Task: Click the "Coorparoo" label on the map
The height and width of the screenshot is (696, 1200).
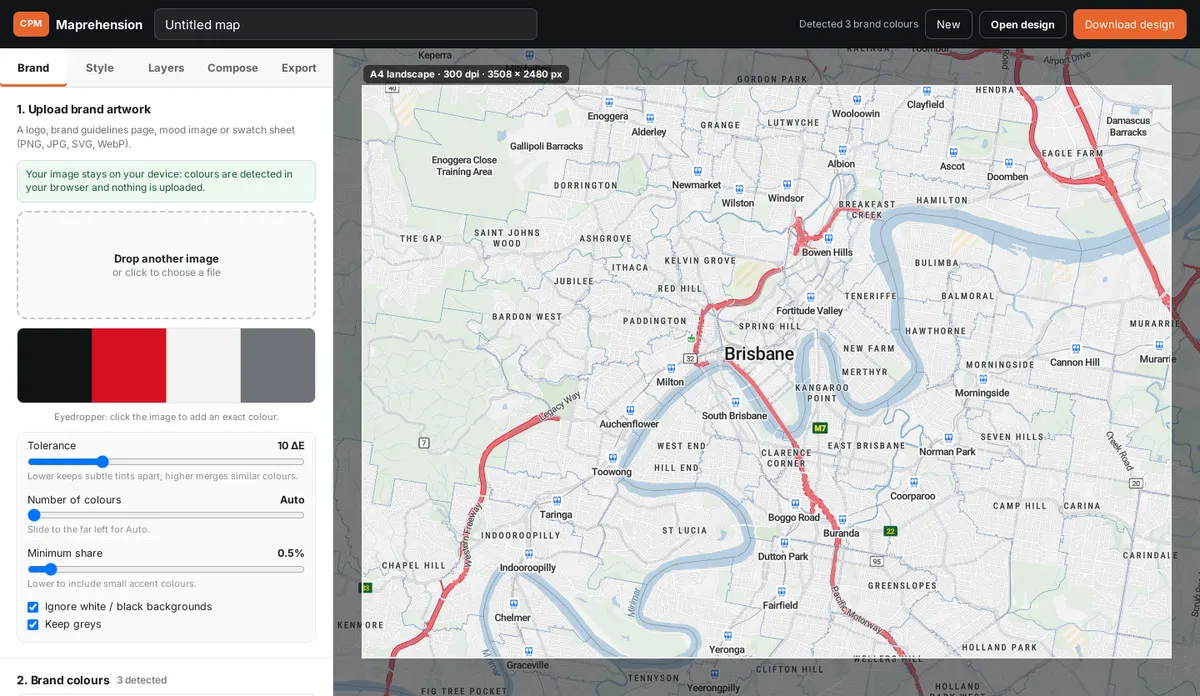Action: (x=912, y=496)
